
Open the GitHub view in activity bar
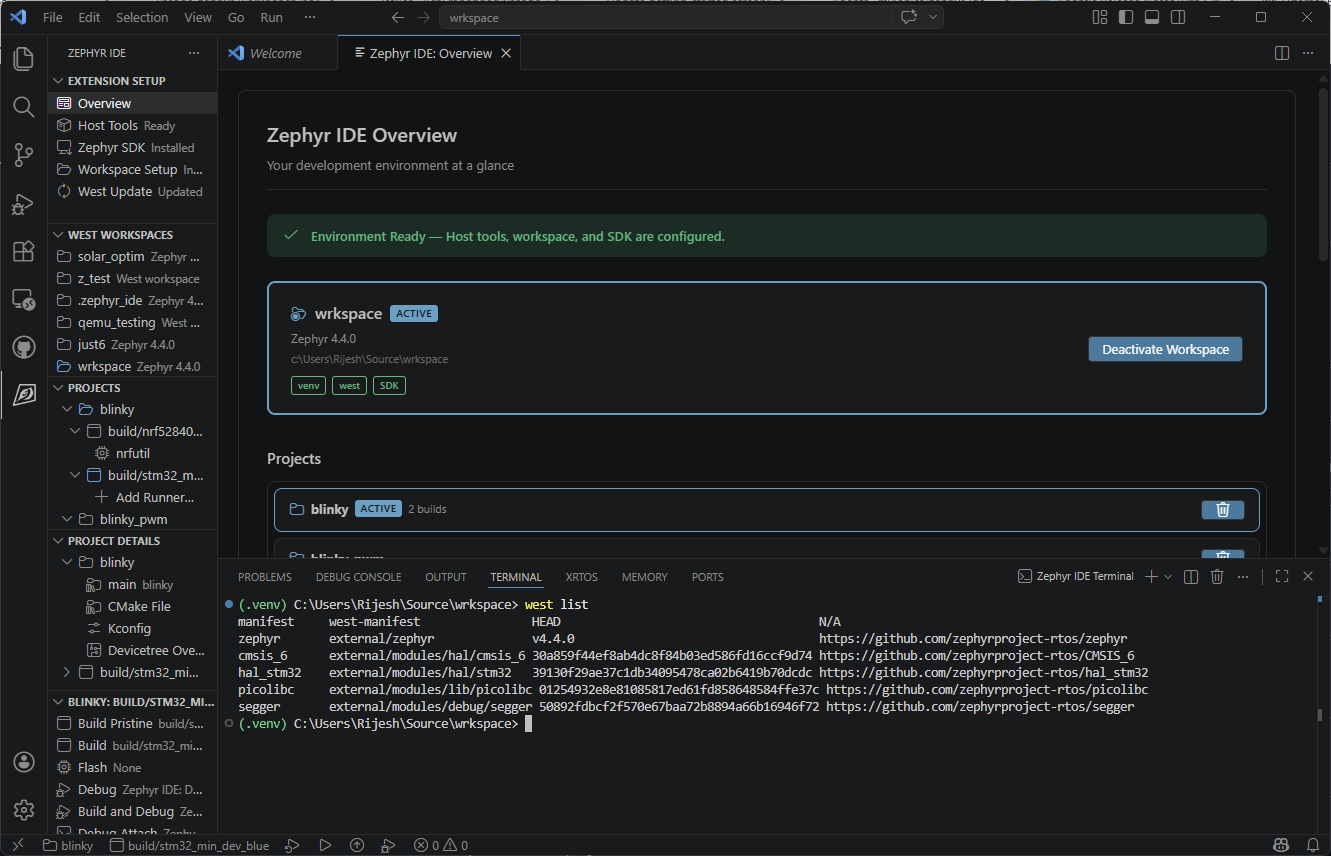(x=23, y=347)
